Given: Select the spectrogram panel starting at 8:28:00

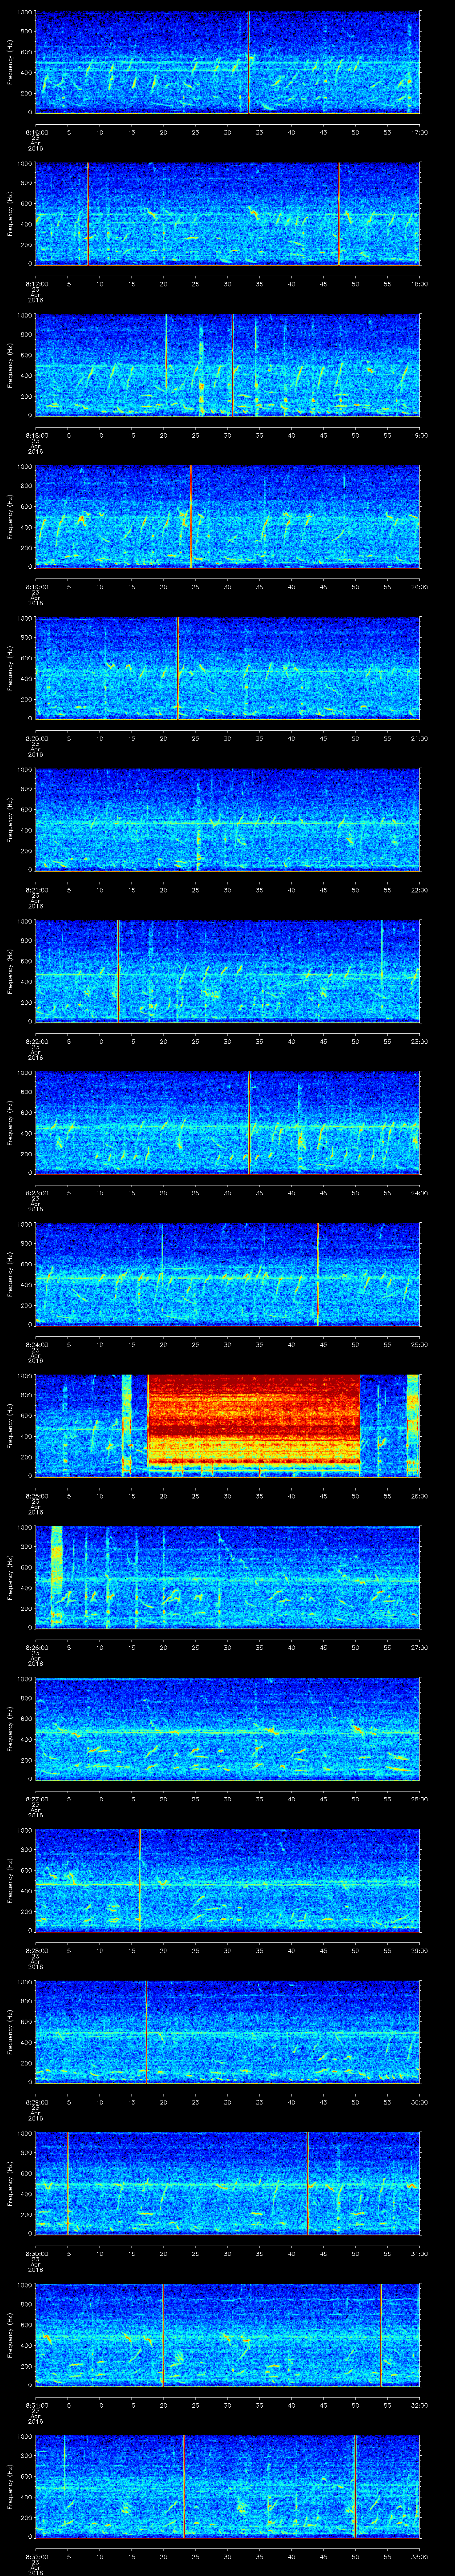Looking at the screenshot, I should pos(227,1880).
